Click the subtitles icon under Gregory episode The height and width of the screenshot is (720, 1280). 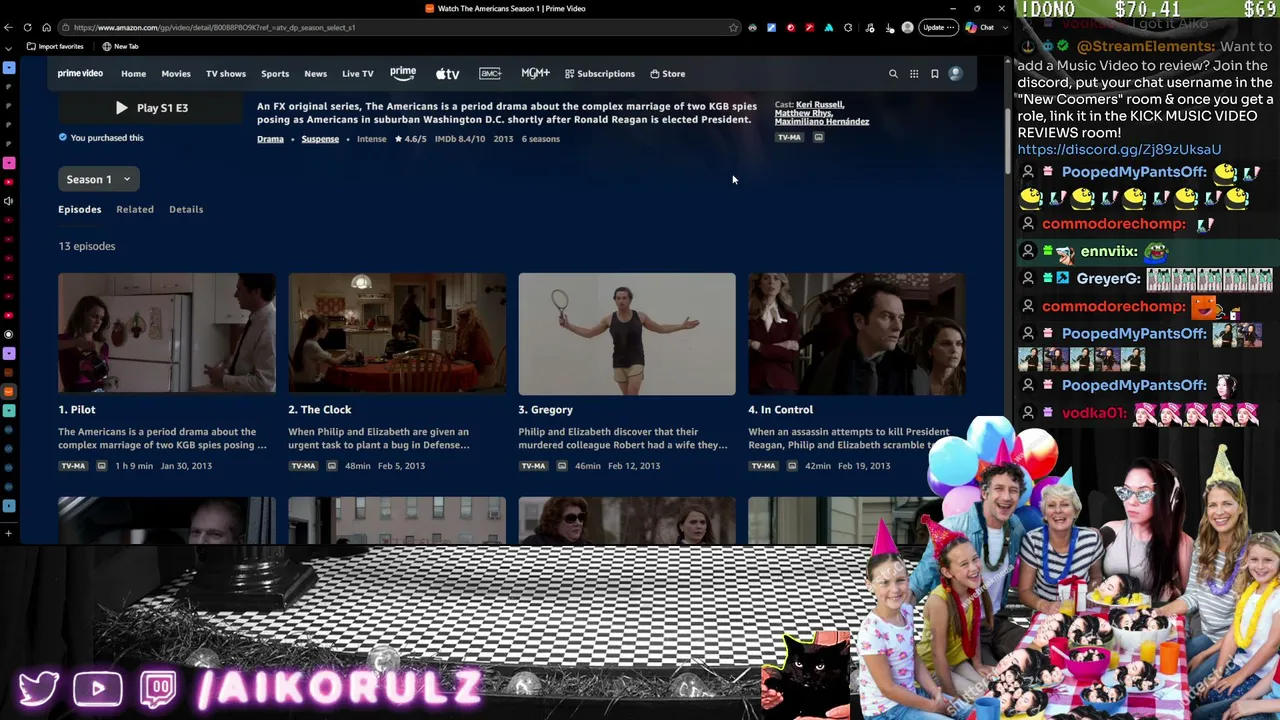coord(561,466)
